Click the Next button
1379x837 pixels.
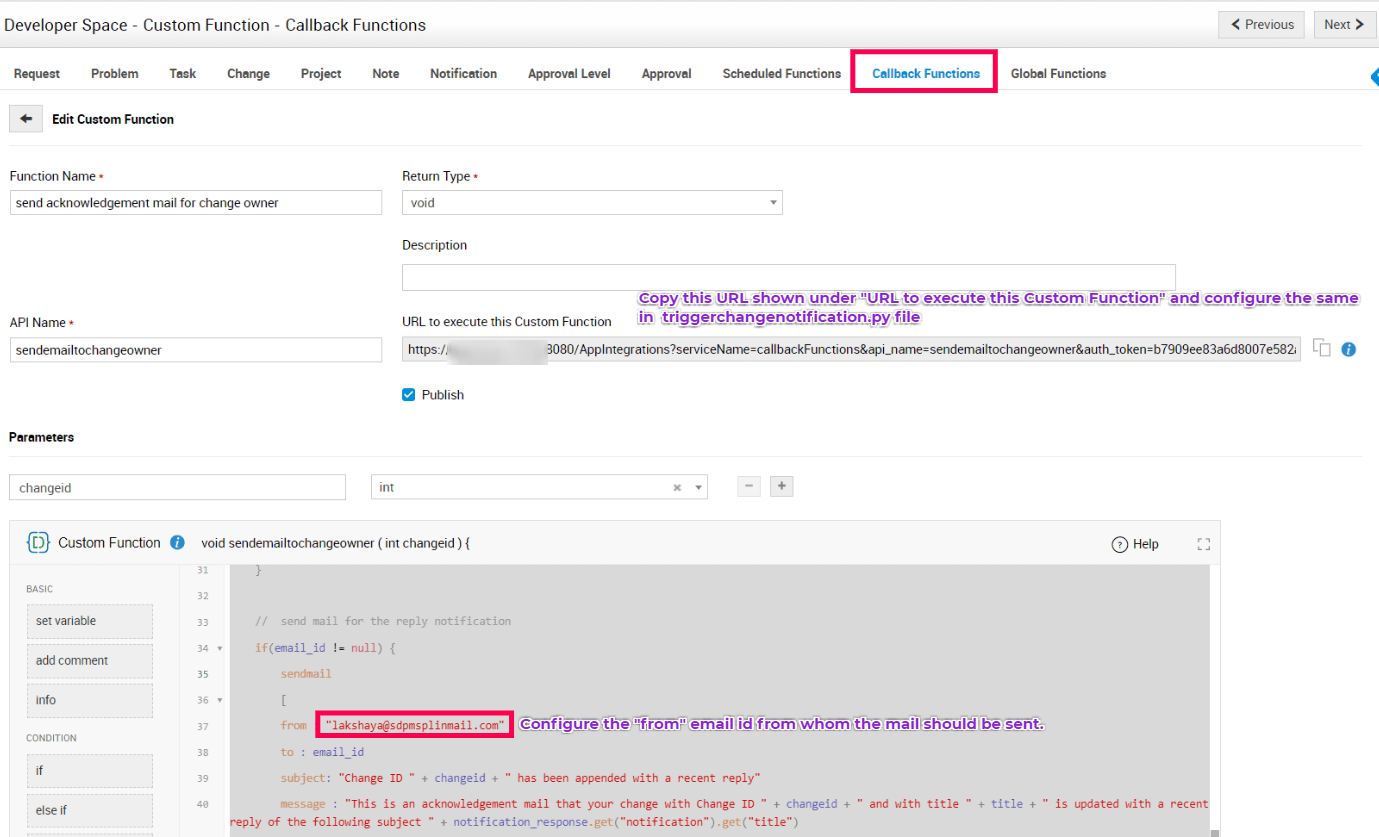[1344, 25]
